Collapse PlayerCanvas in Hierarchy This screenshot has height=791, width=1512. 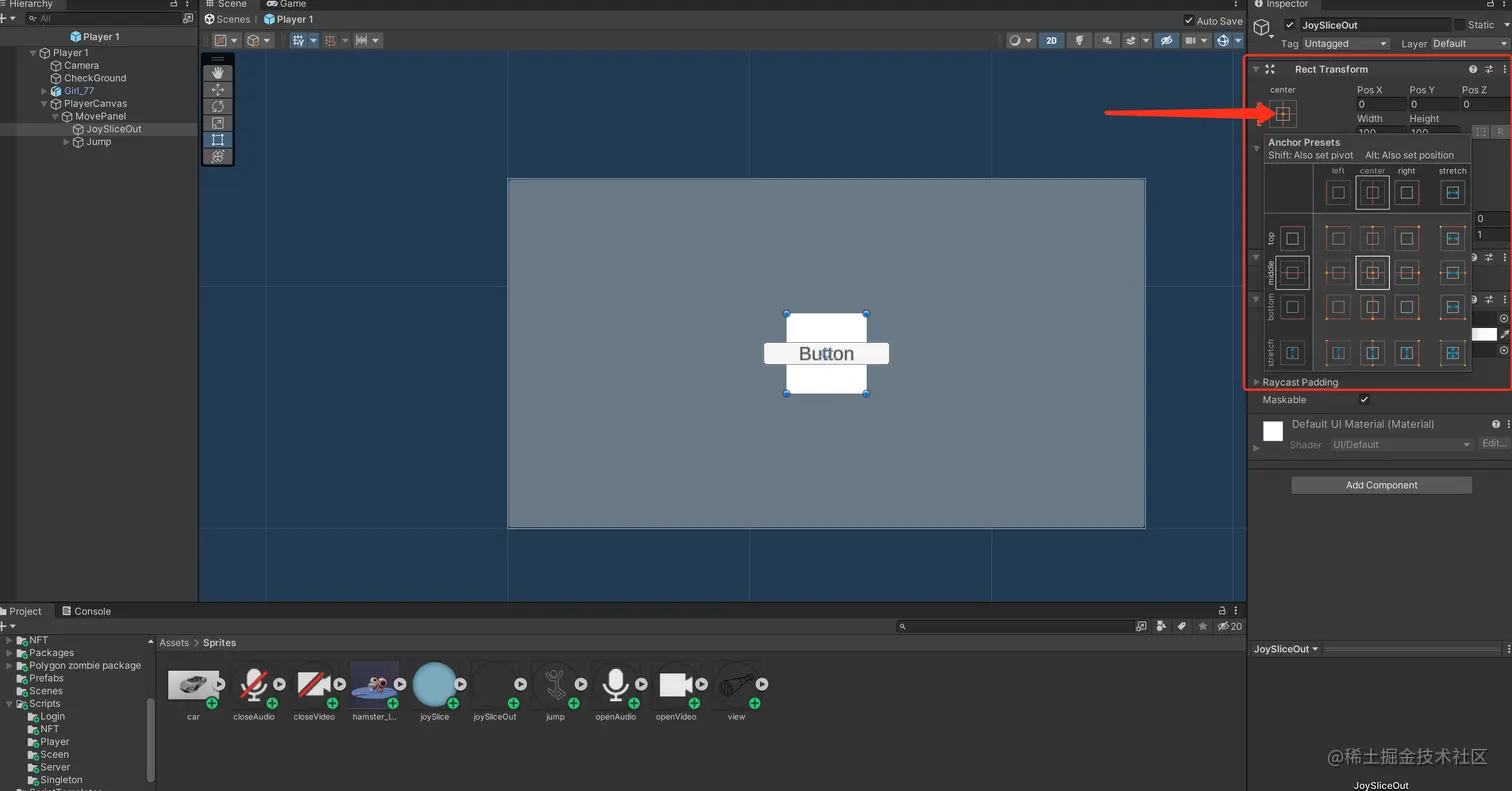[44, 104]
